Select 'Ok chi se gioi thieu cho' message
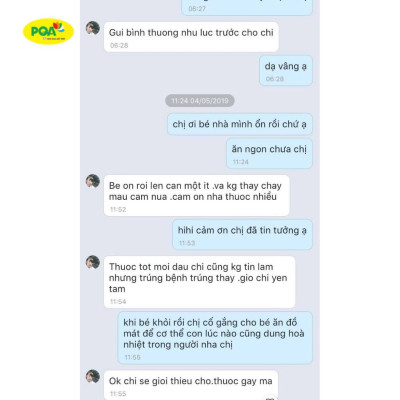This screenshot has height=400, width=400. (x=191, y=385)
